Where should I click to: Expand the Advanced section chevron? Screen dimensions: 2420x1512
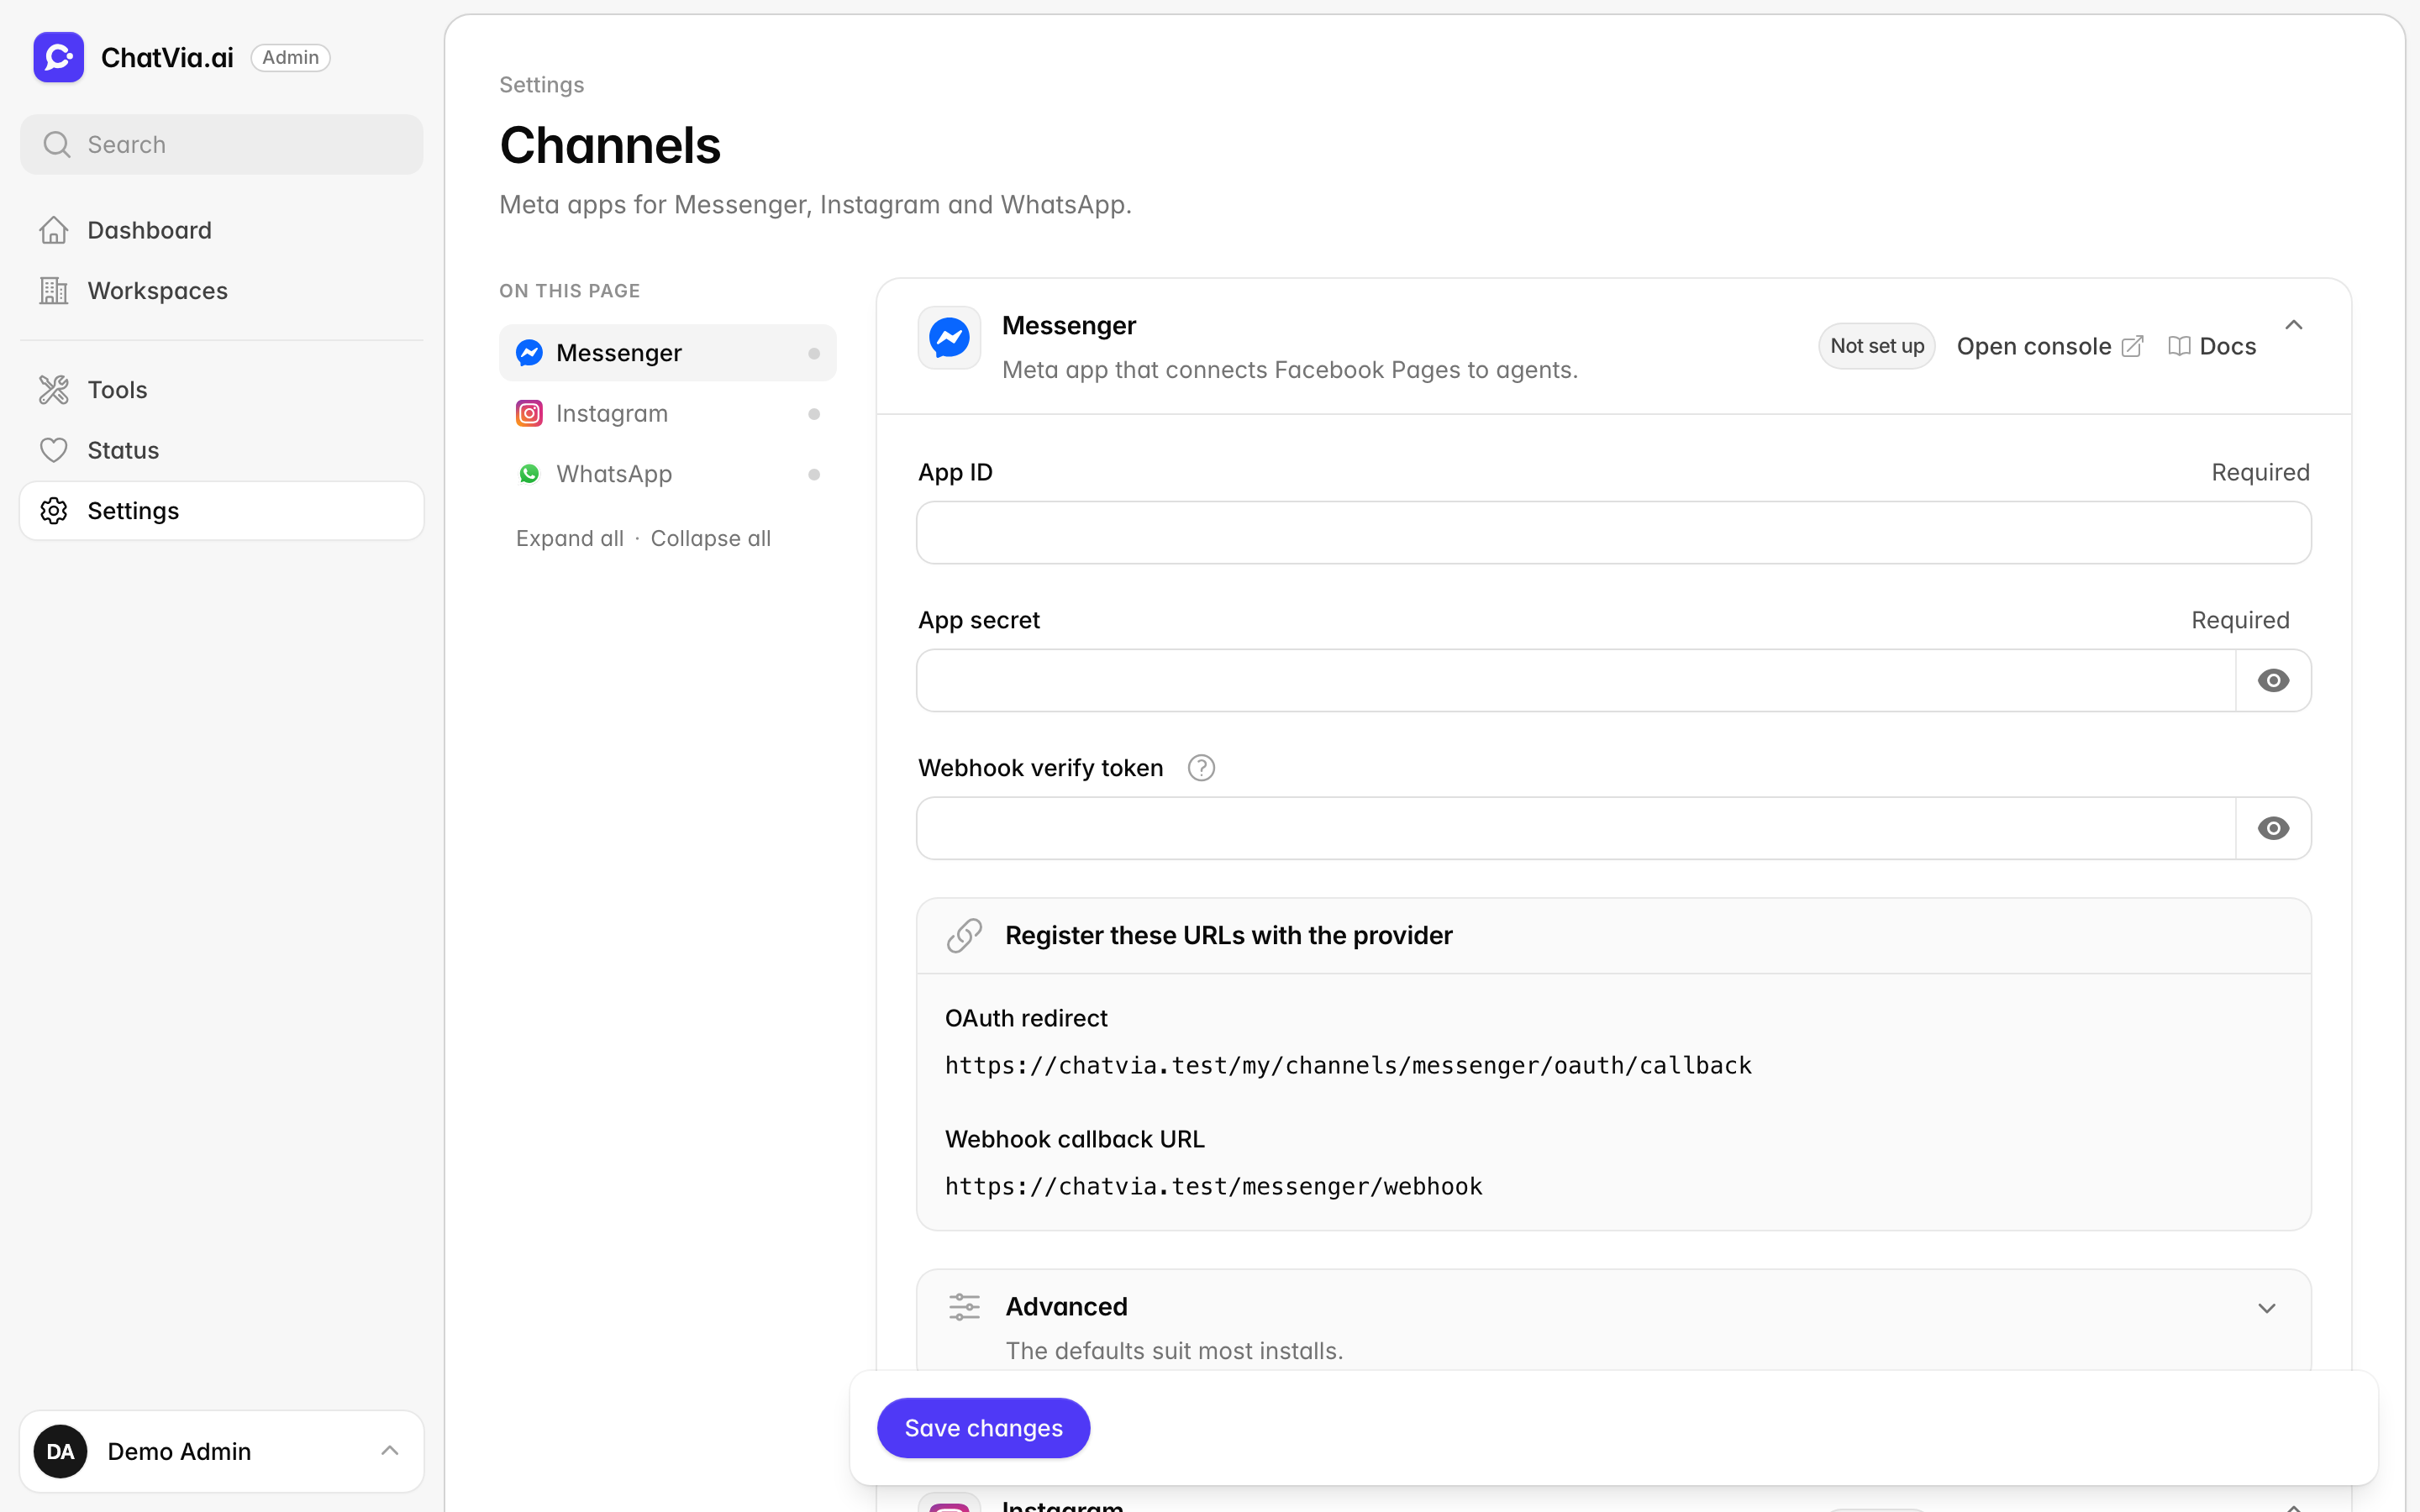(2267, 1309)
